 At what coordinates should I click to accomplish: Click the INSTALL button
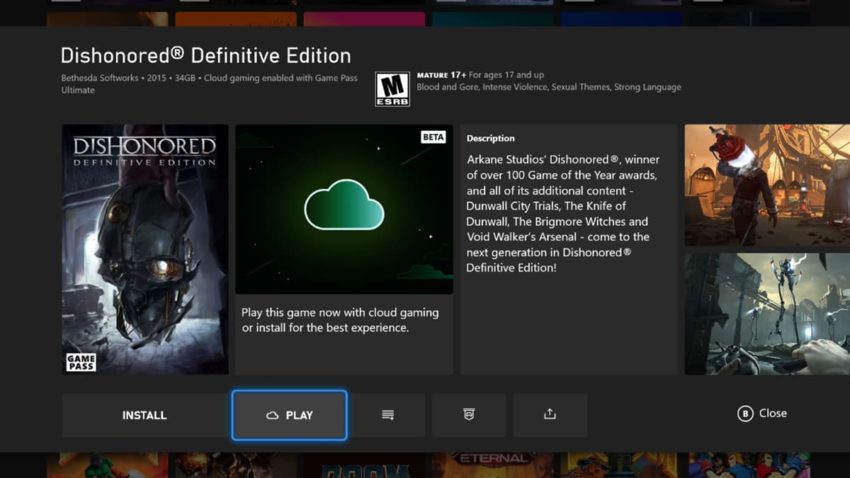(144, 415)
